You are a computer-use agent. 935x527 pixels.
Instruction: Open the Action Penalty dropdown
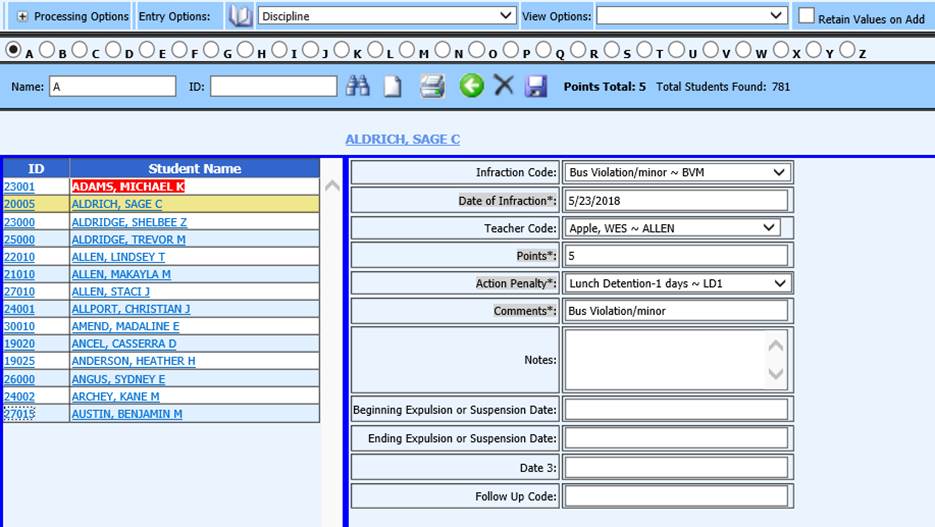677,283
